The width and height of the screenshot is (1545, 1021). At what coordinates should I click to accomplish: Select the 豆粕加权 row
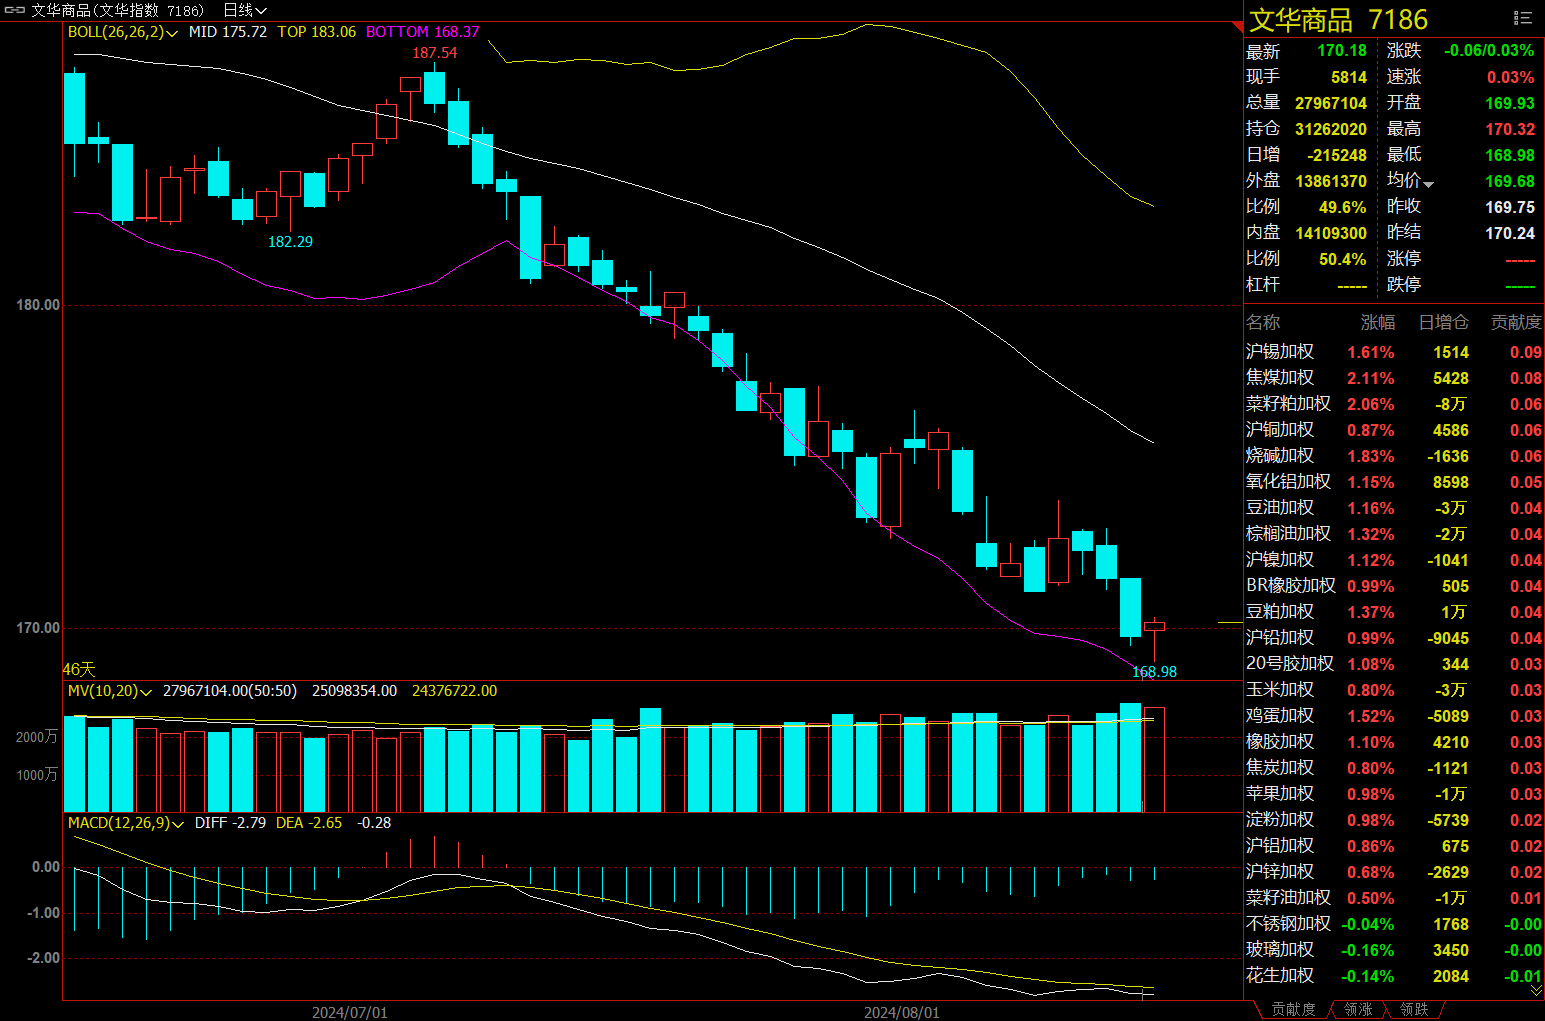[x=1394, y=612]
